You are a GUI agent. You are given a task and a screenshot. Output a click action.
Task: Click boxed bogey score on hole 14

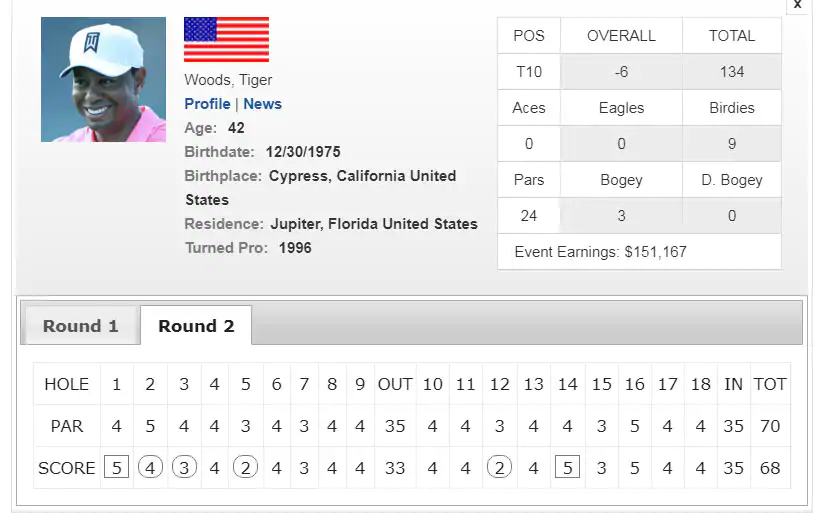[x=568, y=467]
